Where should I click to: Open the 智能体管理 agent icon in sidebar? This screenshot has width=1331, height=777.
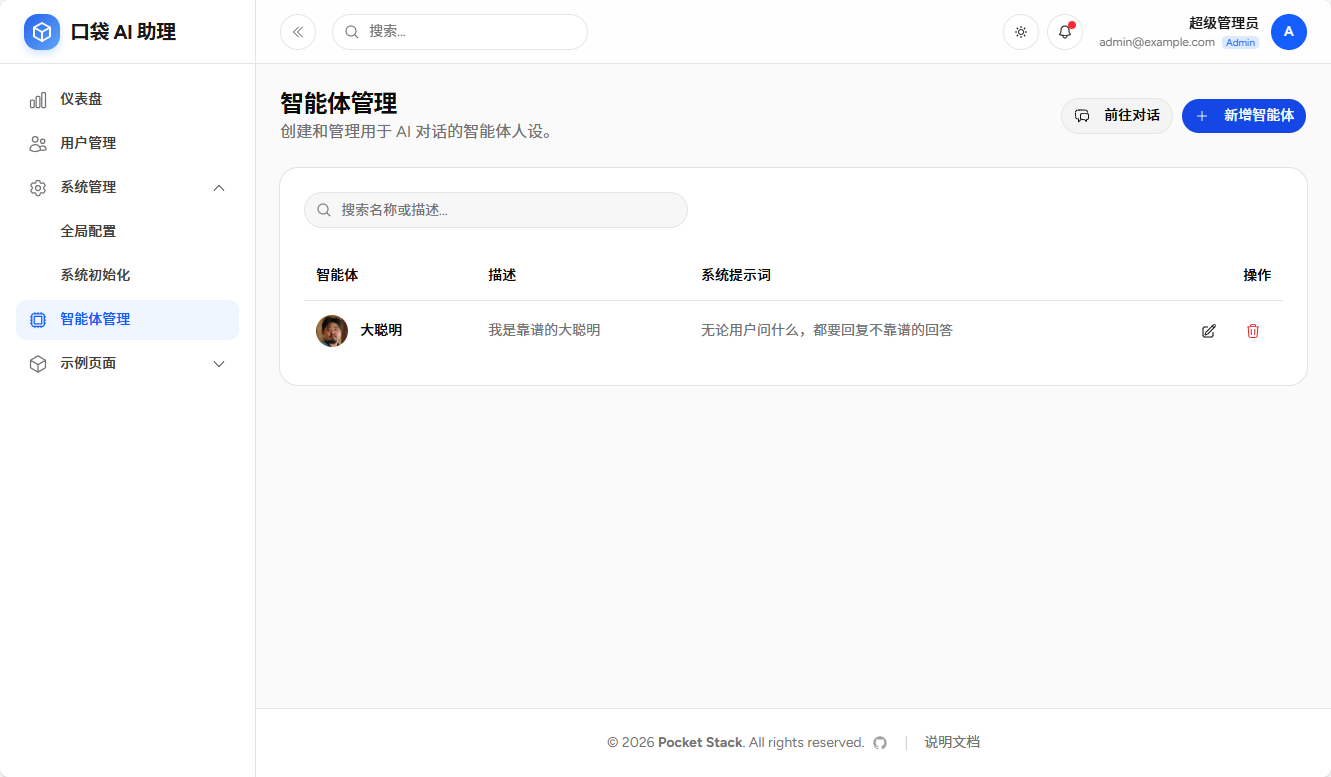coord(37,319)
